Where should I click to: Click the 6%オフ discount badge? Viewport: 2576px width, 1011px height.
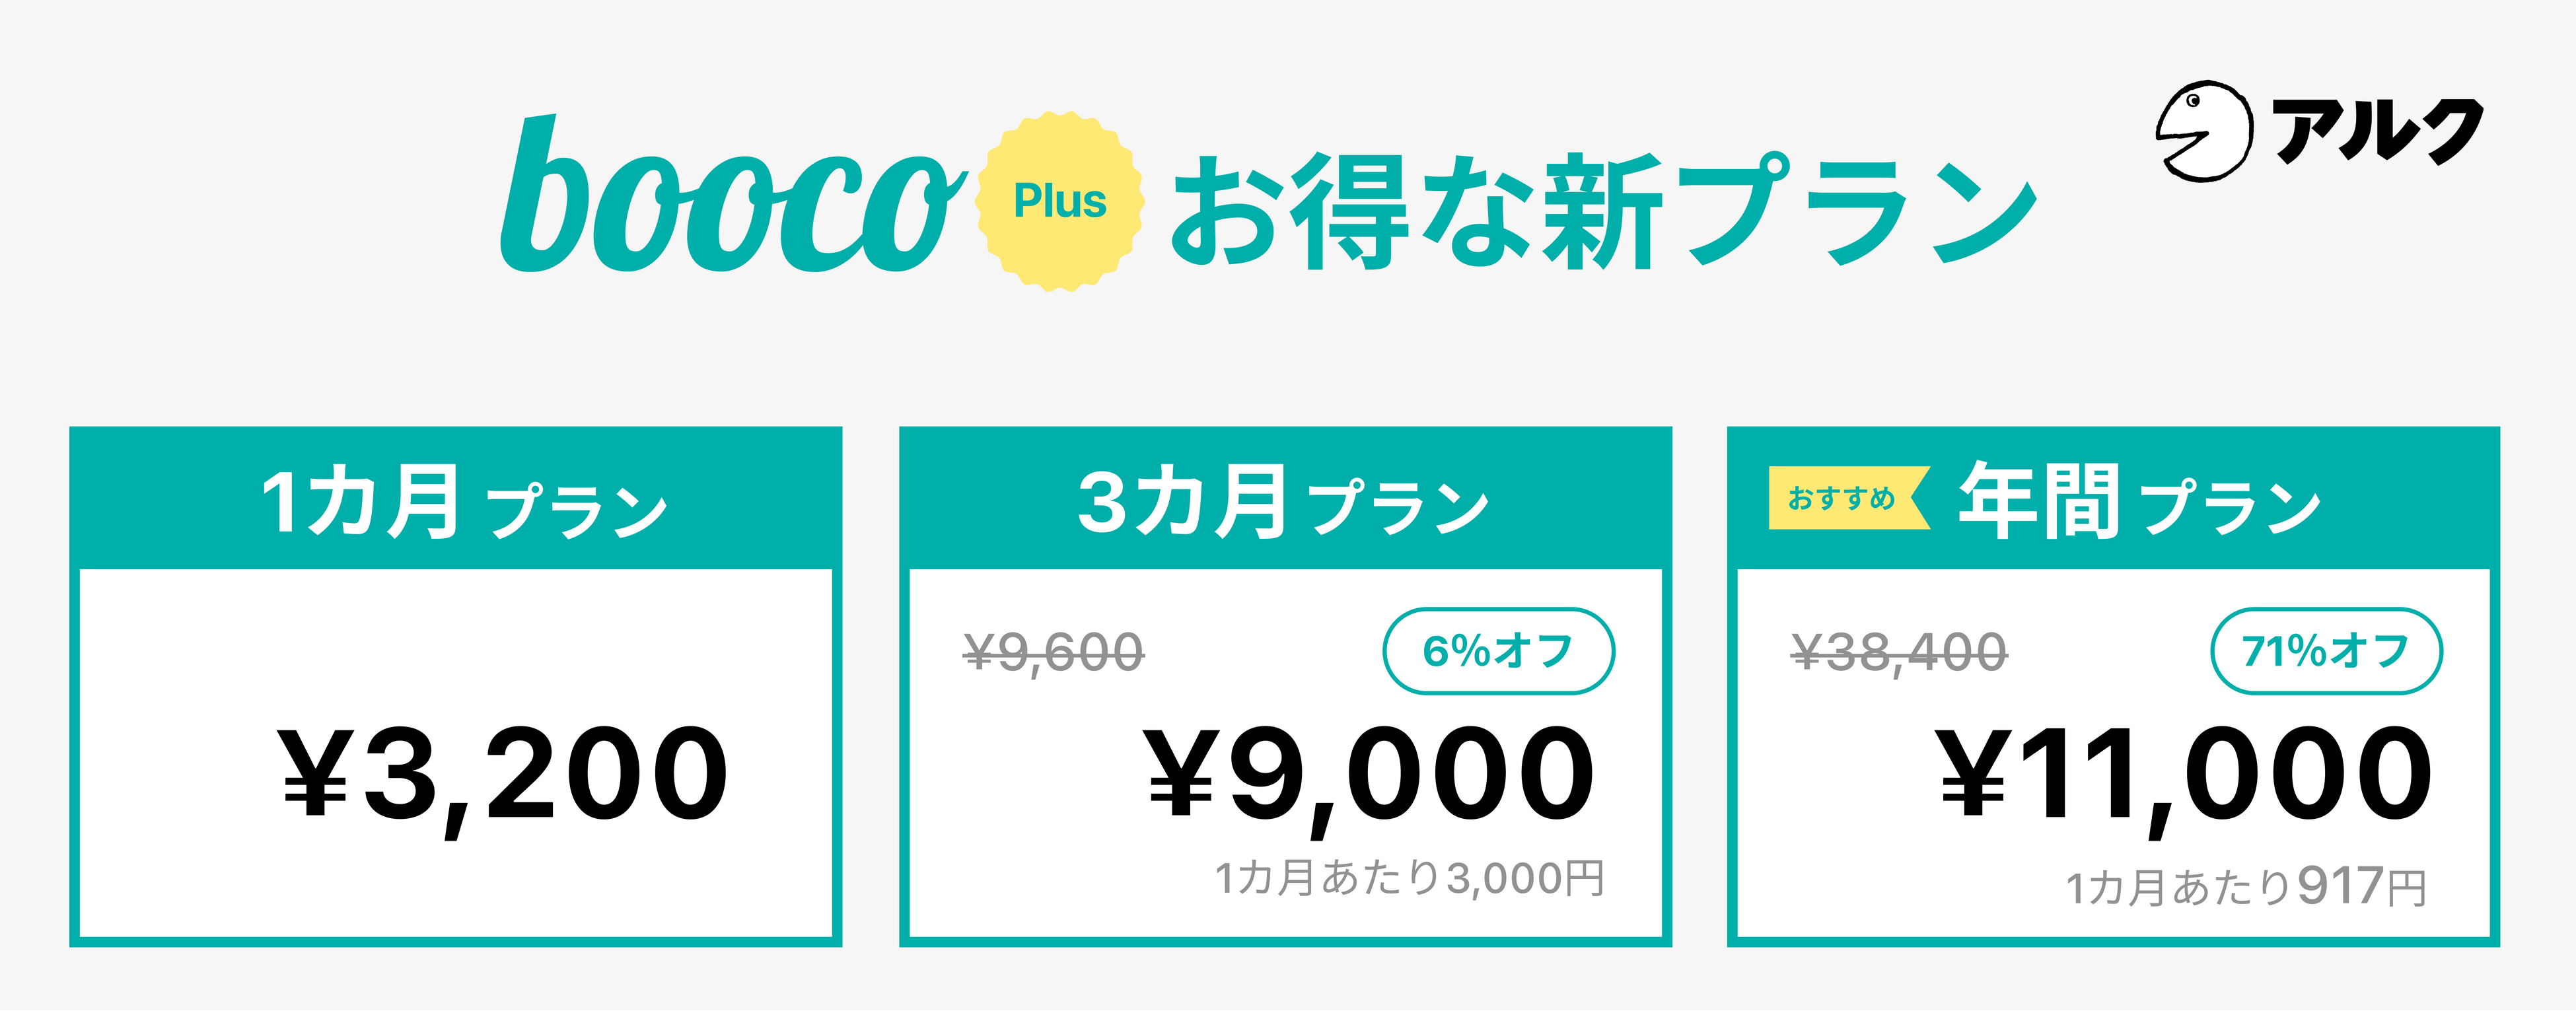tap(1498, 651)
